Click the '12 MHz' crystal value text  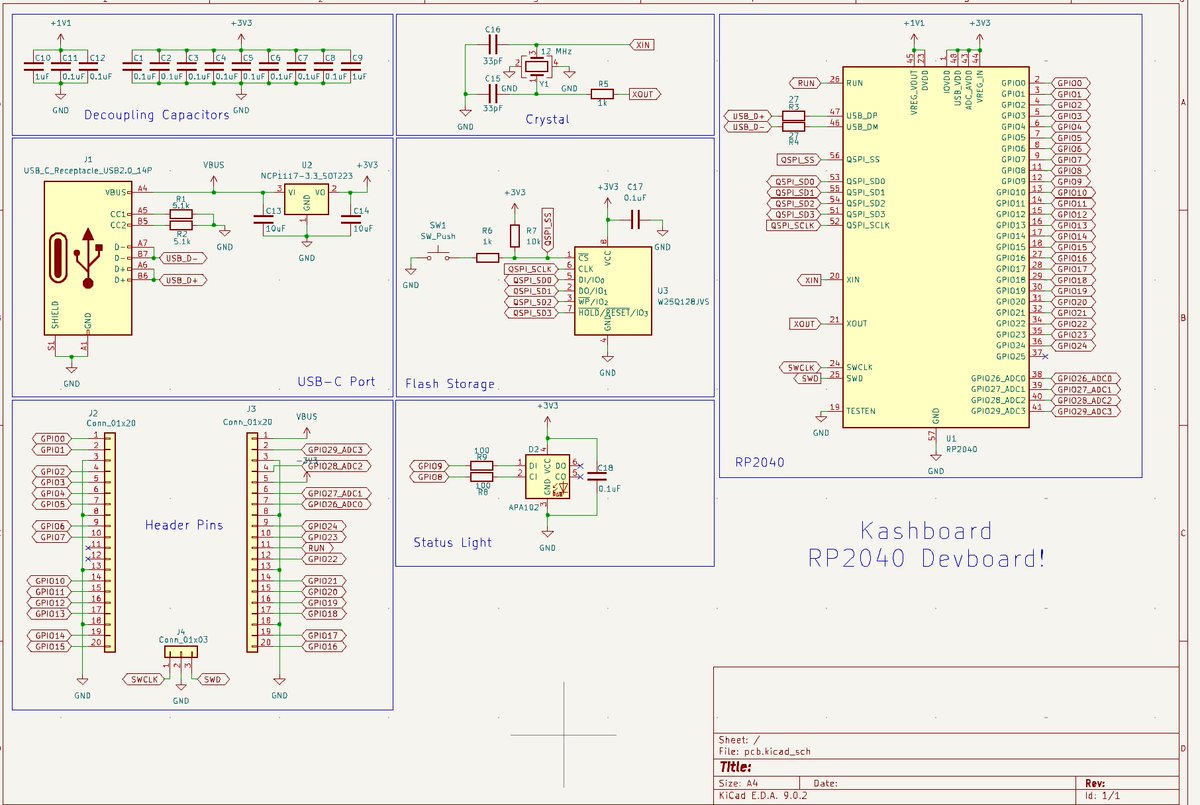click(x=555, y=49)
